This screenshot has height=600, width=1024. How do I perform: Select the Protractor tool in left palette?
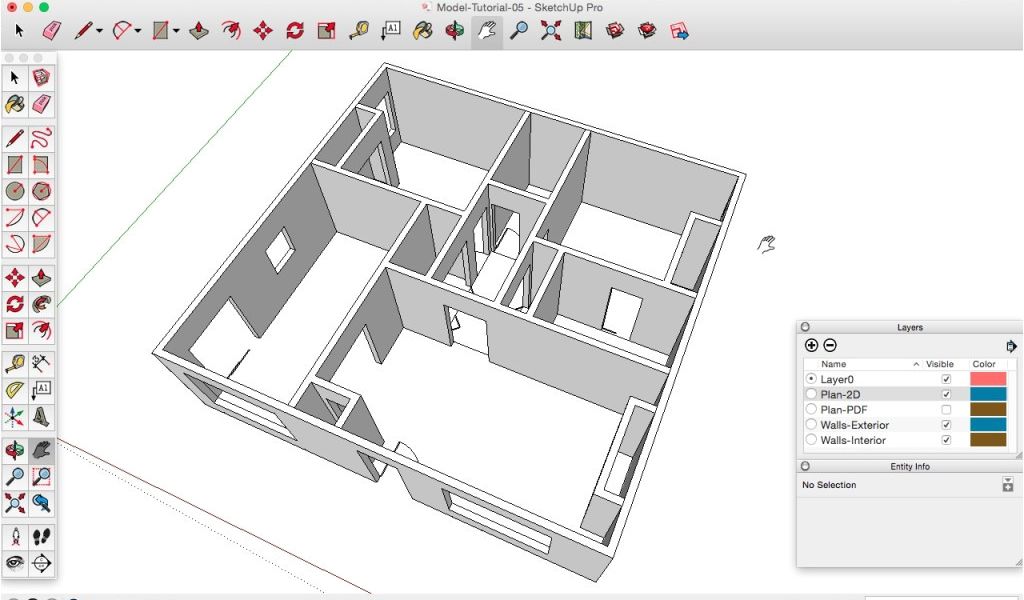click(15, 390)
